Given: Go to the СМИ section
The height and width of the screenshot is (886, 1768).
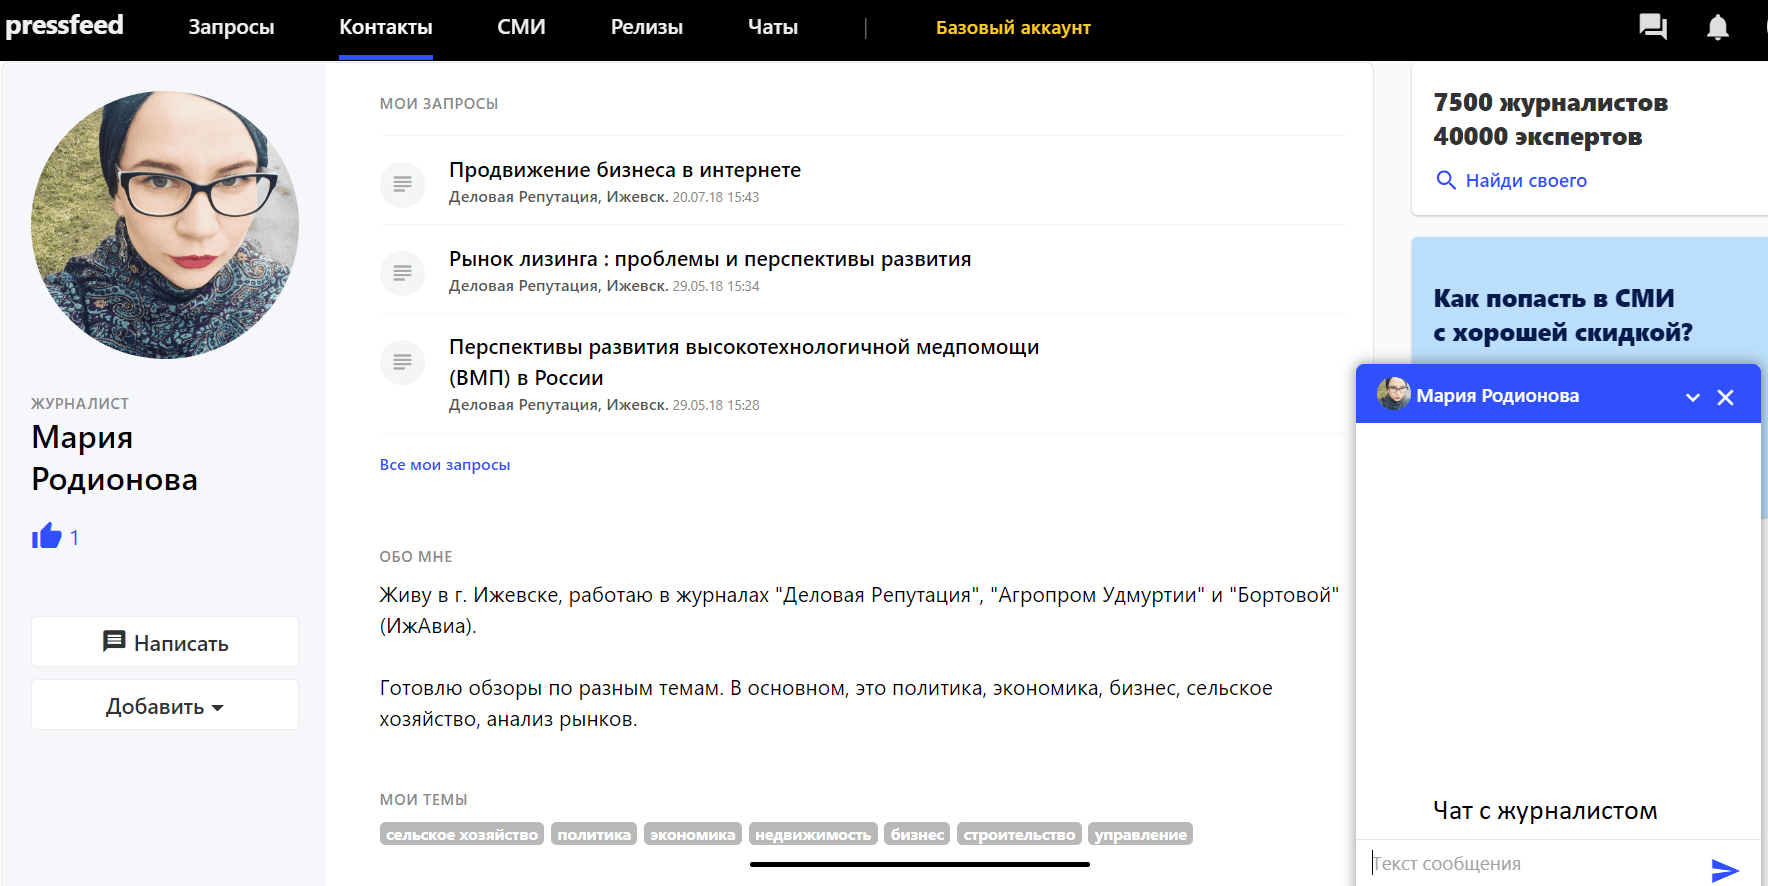Looking at the screenshot, I should click(521, 27).
